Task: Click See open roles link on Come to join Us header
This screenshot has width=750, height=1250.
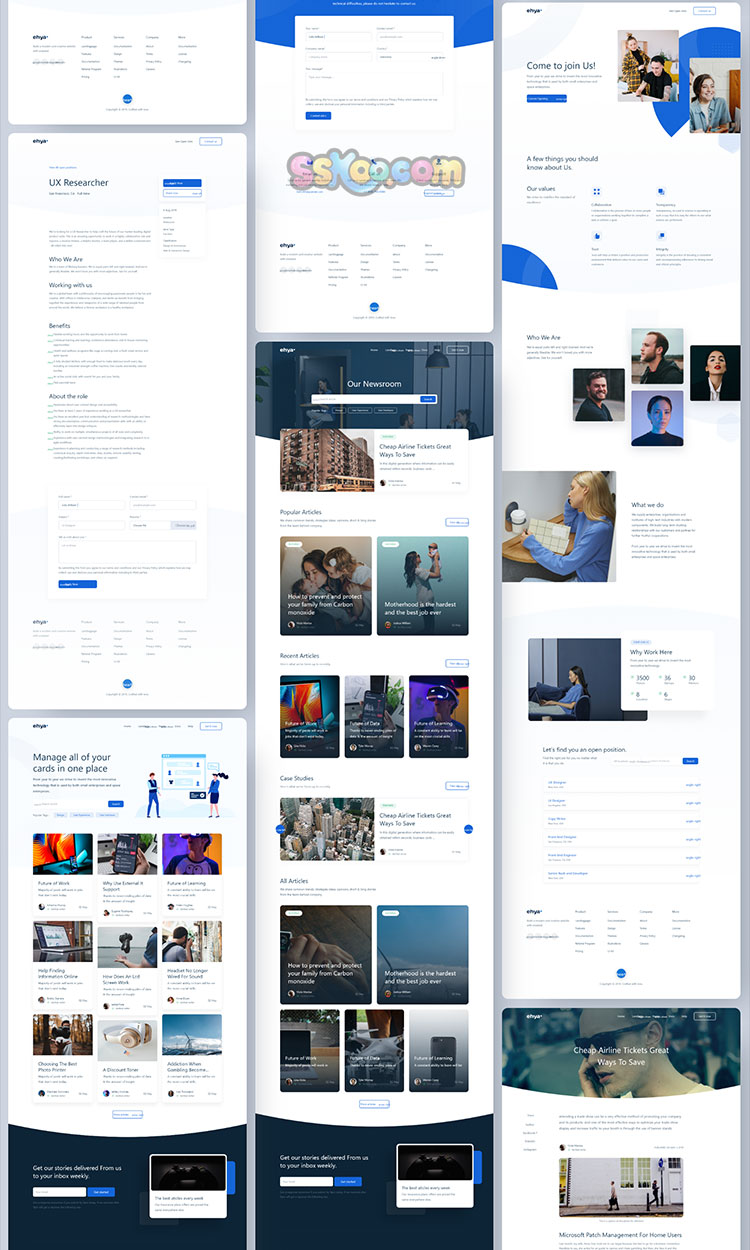Action: [x=678, y=11]
